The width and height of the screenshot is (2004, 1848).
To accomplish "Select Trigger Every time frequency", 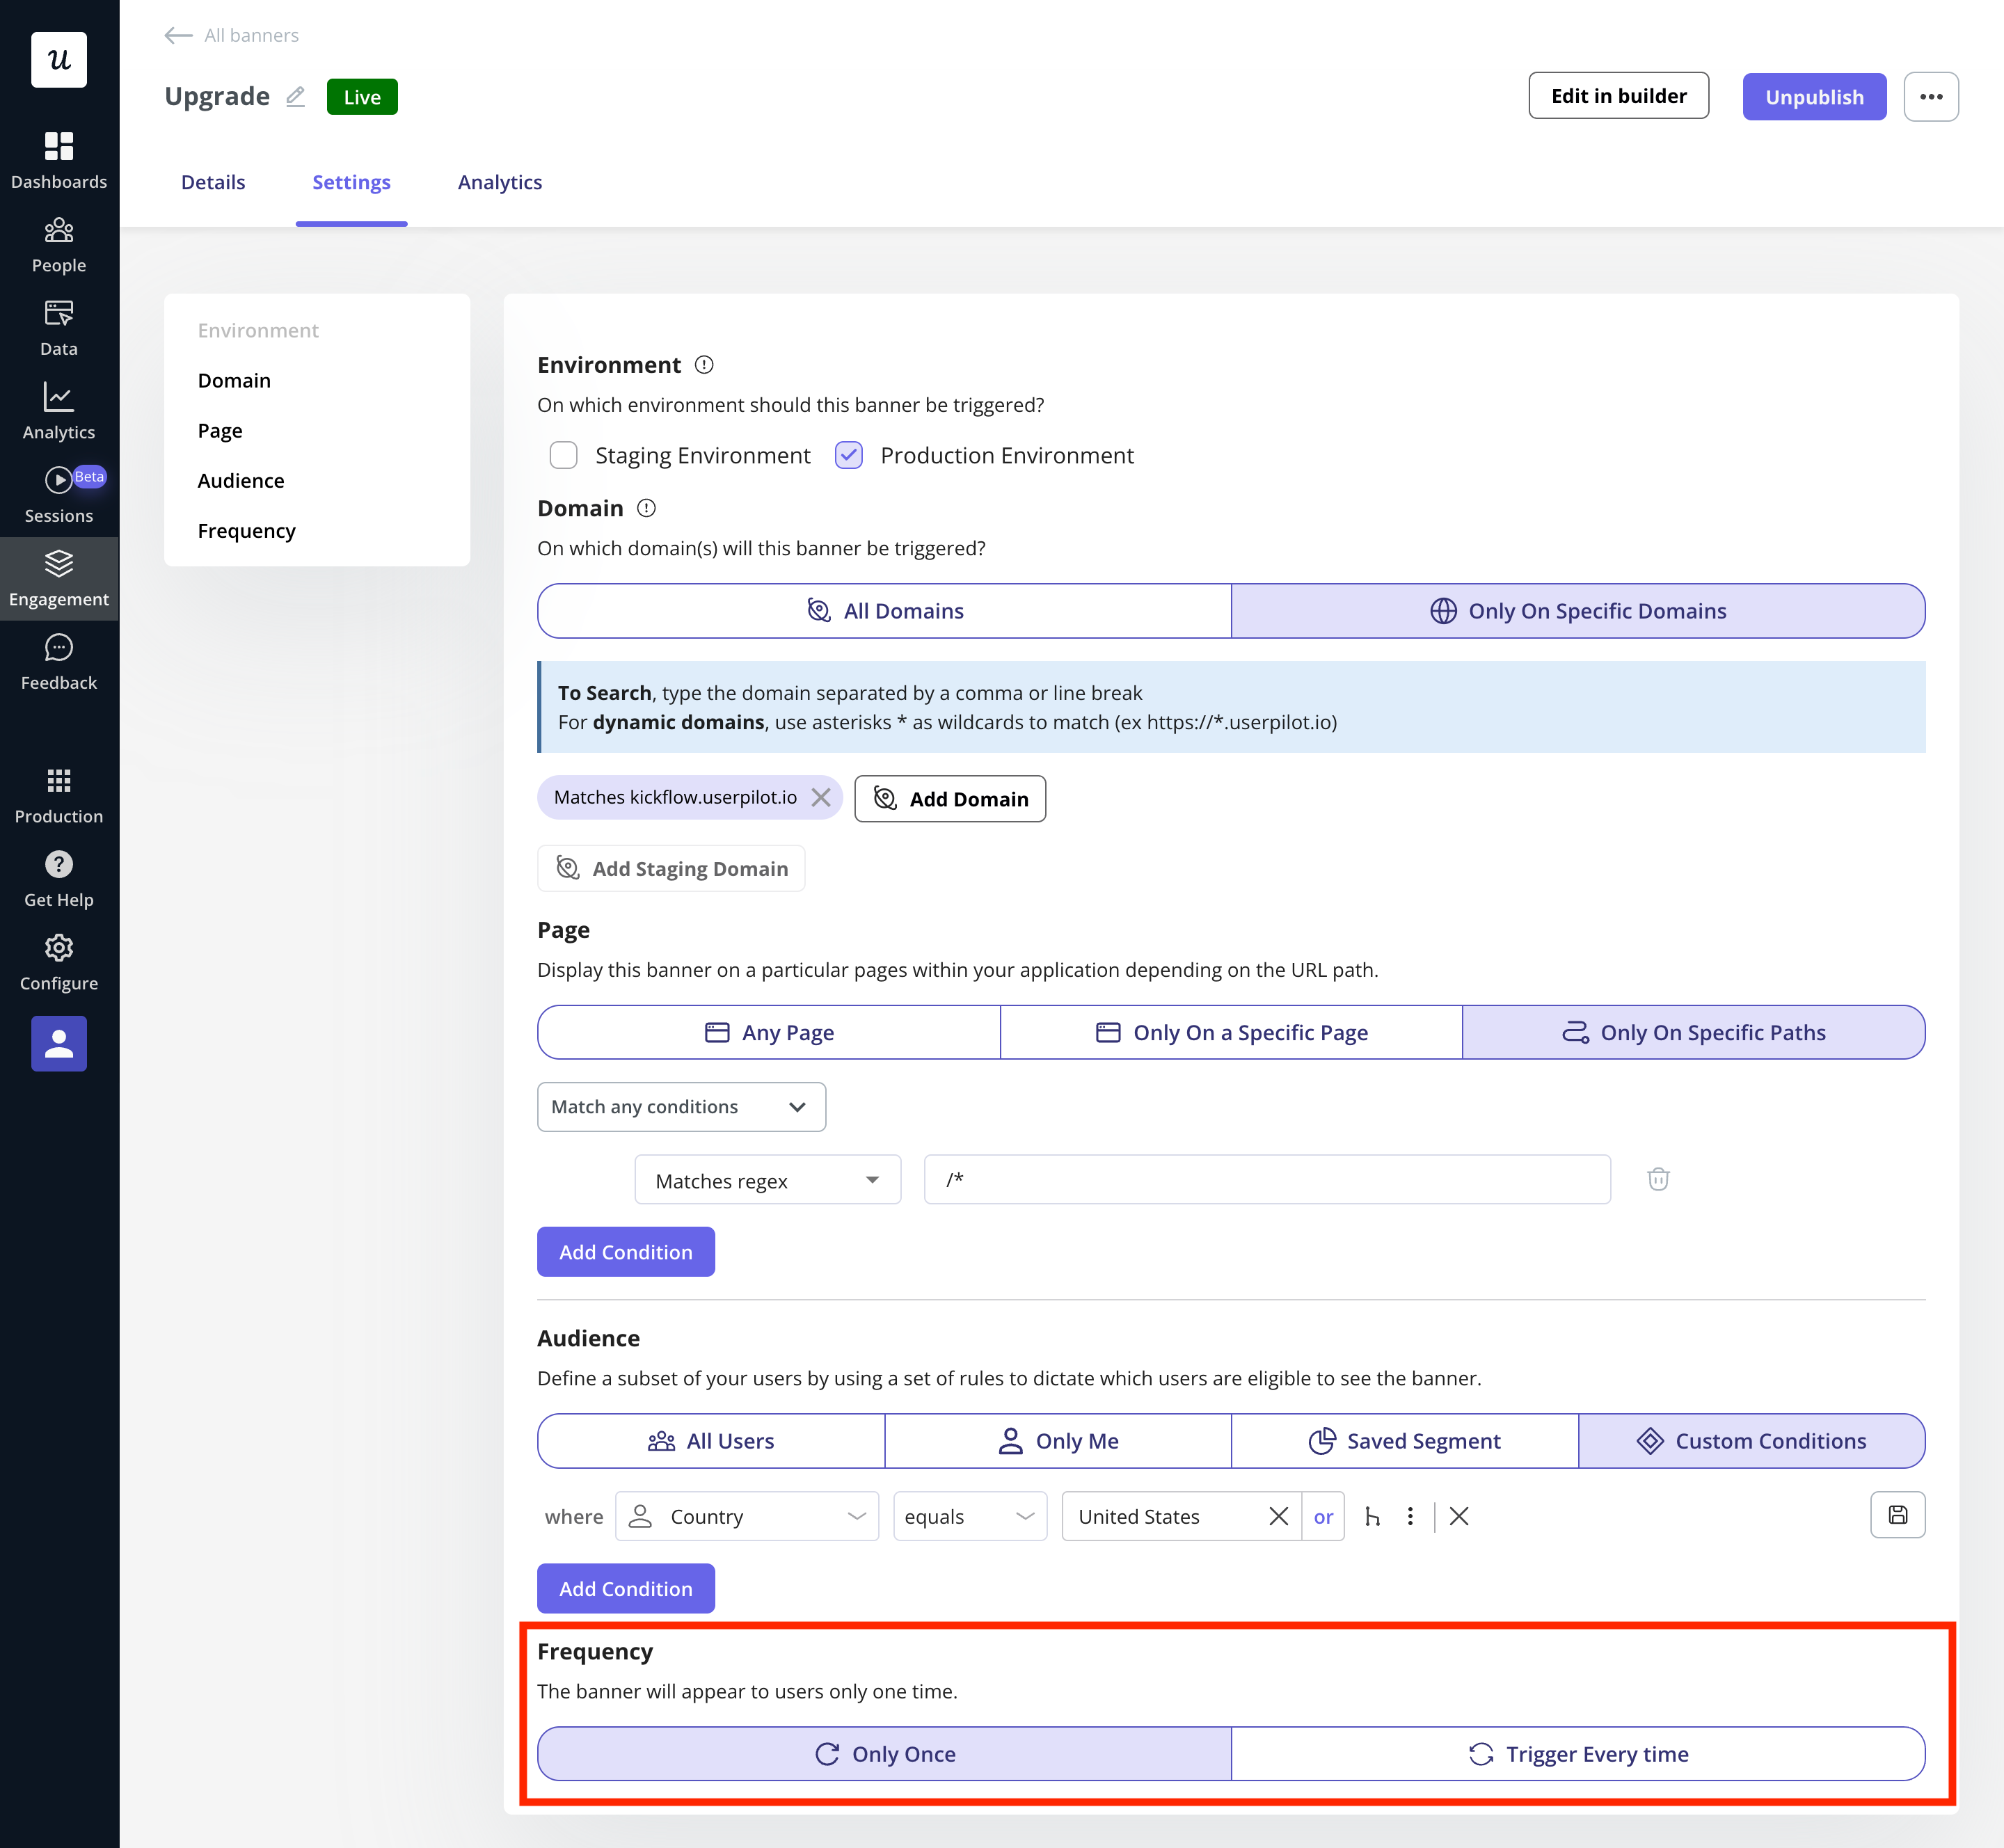I will (1577, 1753).
